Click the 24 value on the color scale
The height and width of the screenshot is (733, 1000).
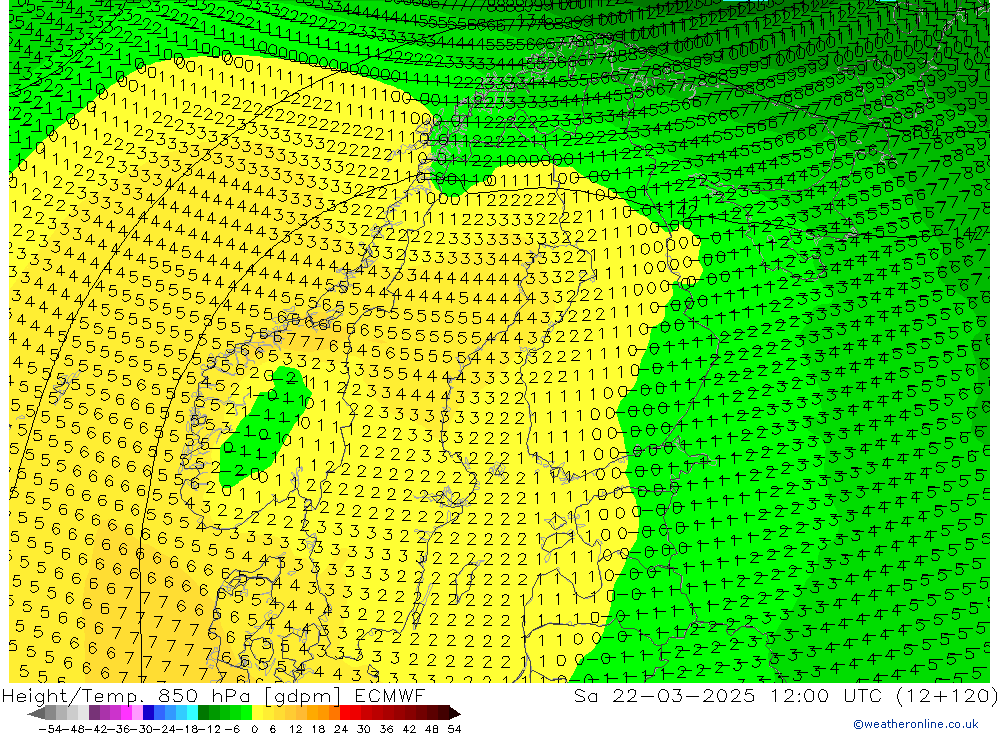(x=341, y=729)
